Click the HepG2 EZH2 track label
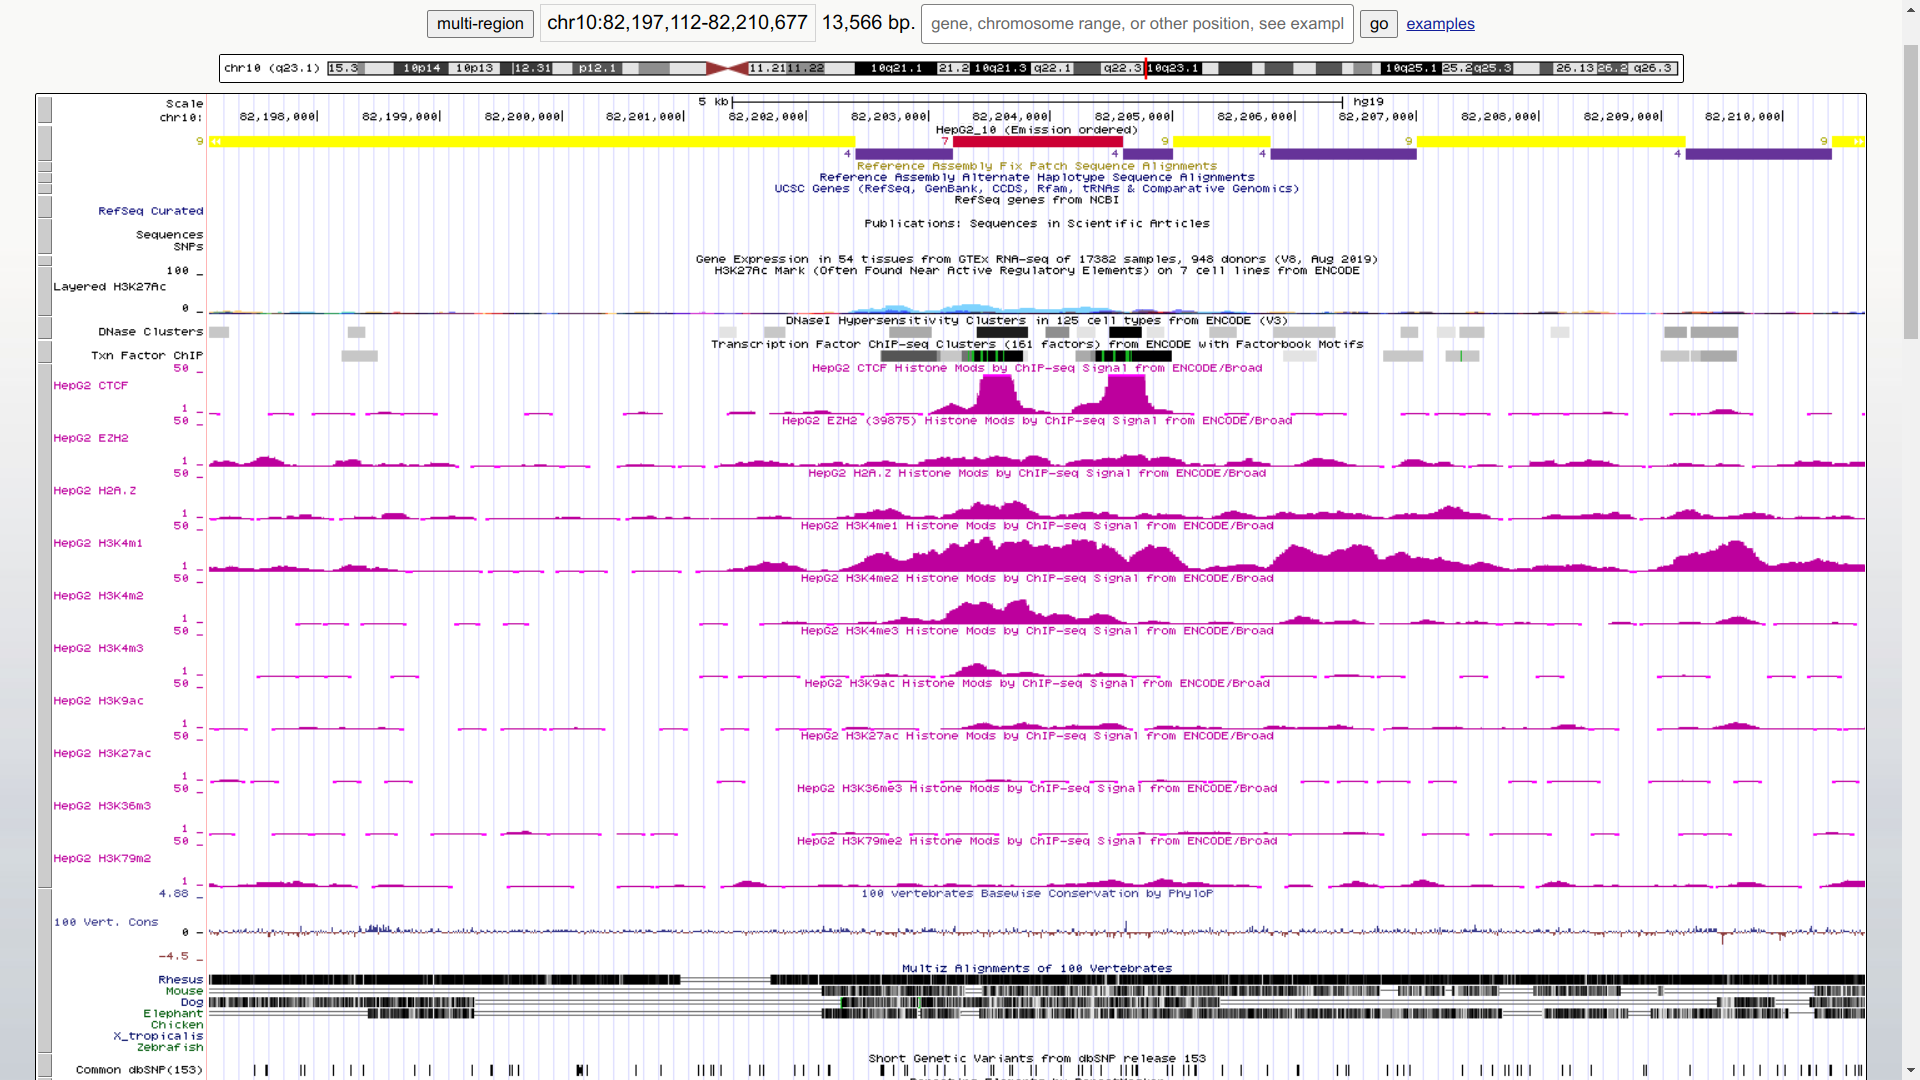 pos(91,438)
